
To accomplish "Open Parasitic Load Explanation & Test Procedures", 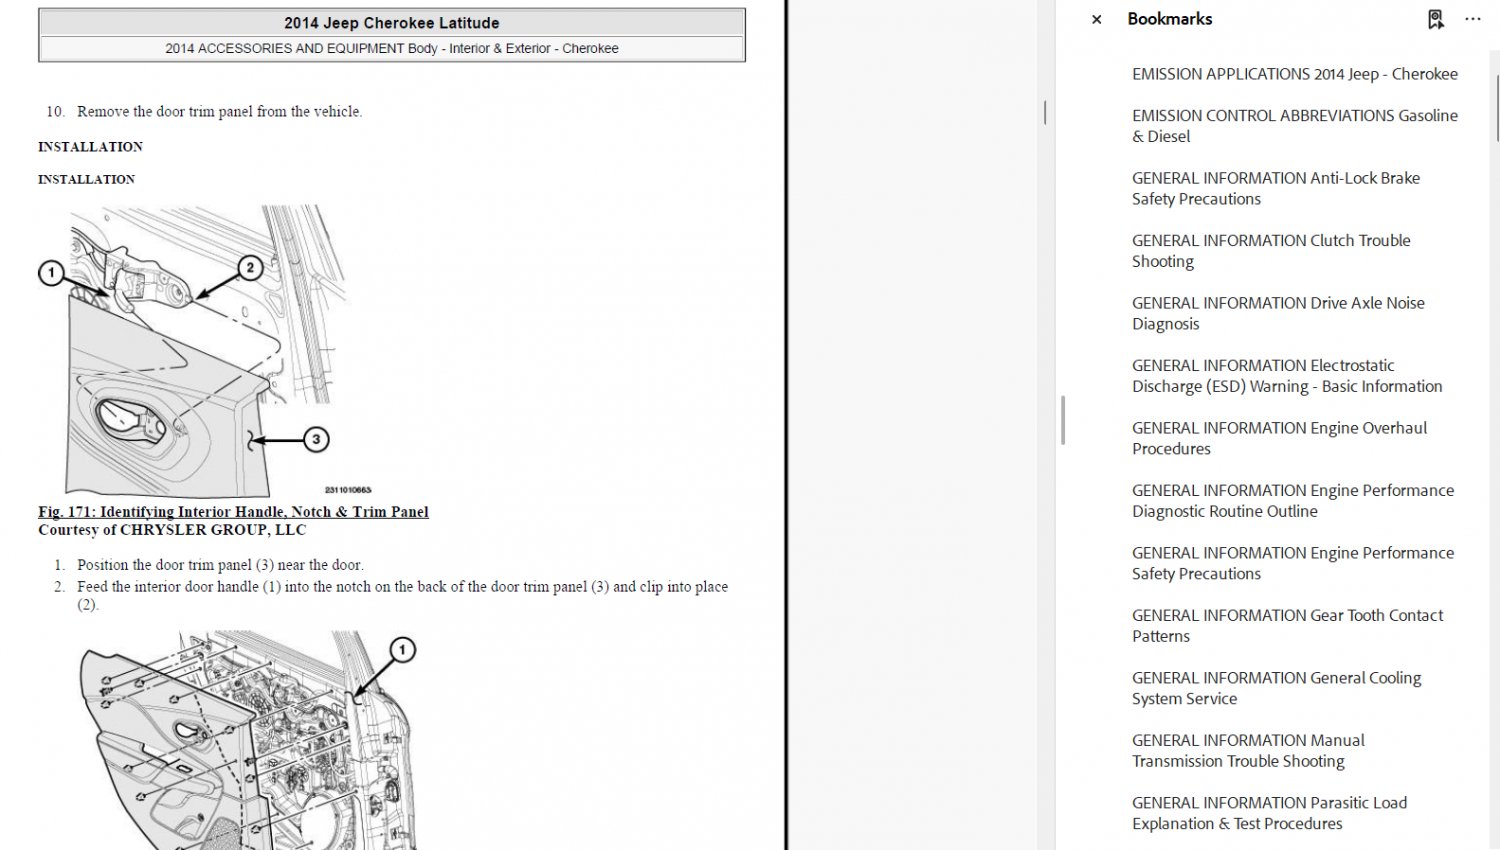I will (1269, 813).
